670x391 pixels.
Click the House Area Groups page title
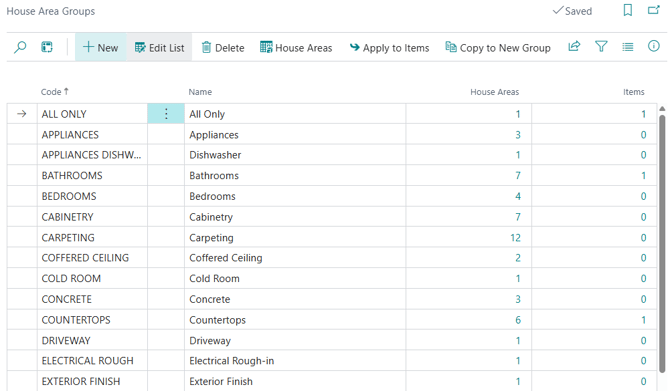[51, 11]
